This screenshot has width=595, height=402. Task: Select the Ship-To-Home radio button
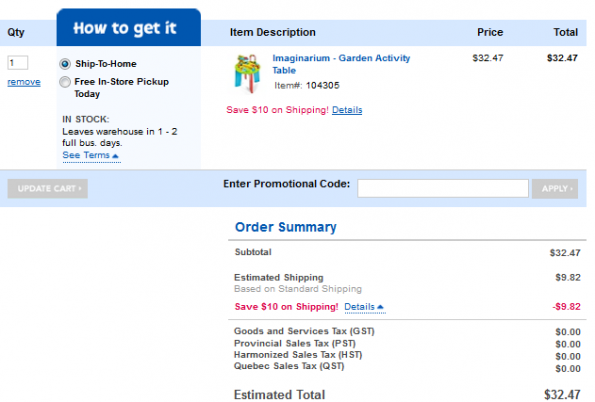65,64
